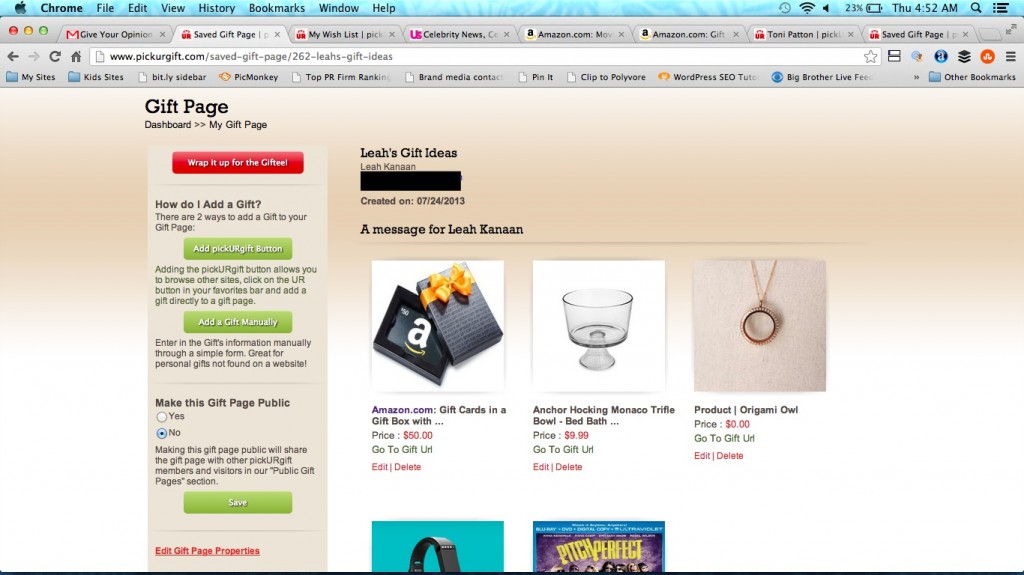Open the Other Bookmarks folder
This screenshot has height=575, width=1024.
click(x=972, y=77)
